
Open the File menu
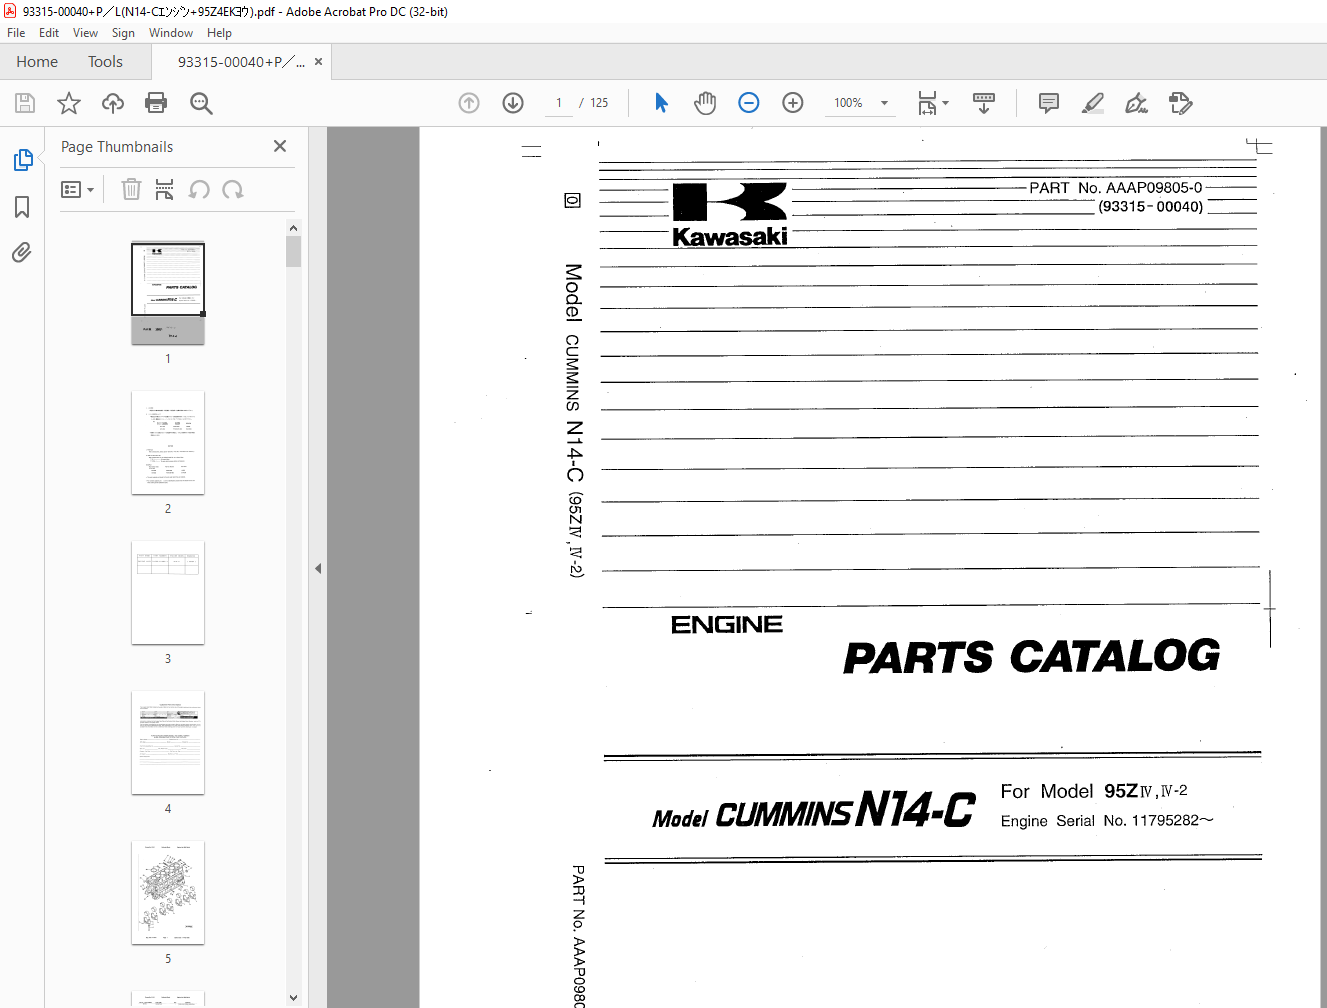[x=16, y=33]
